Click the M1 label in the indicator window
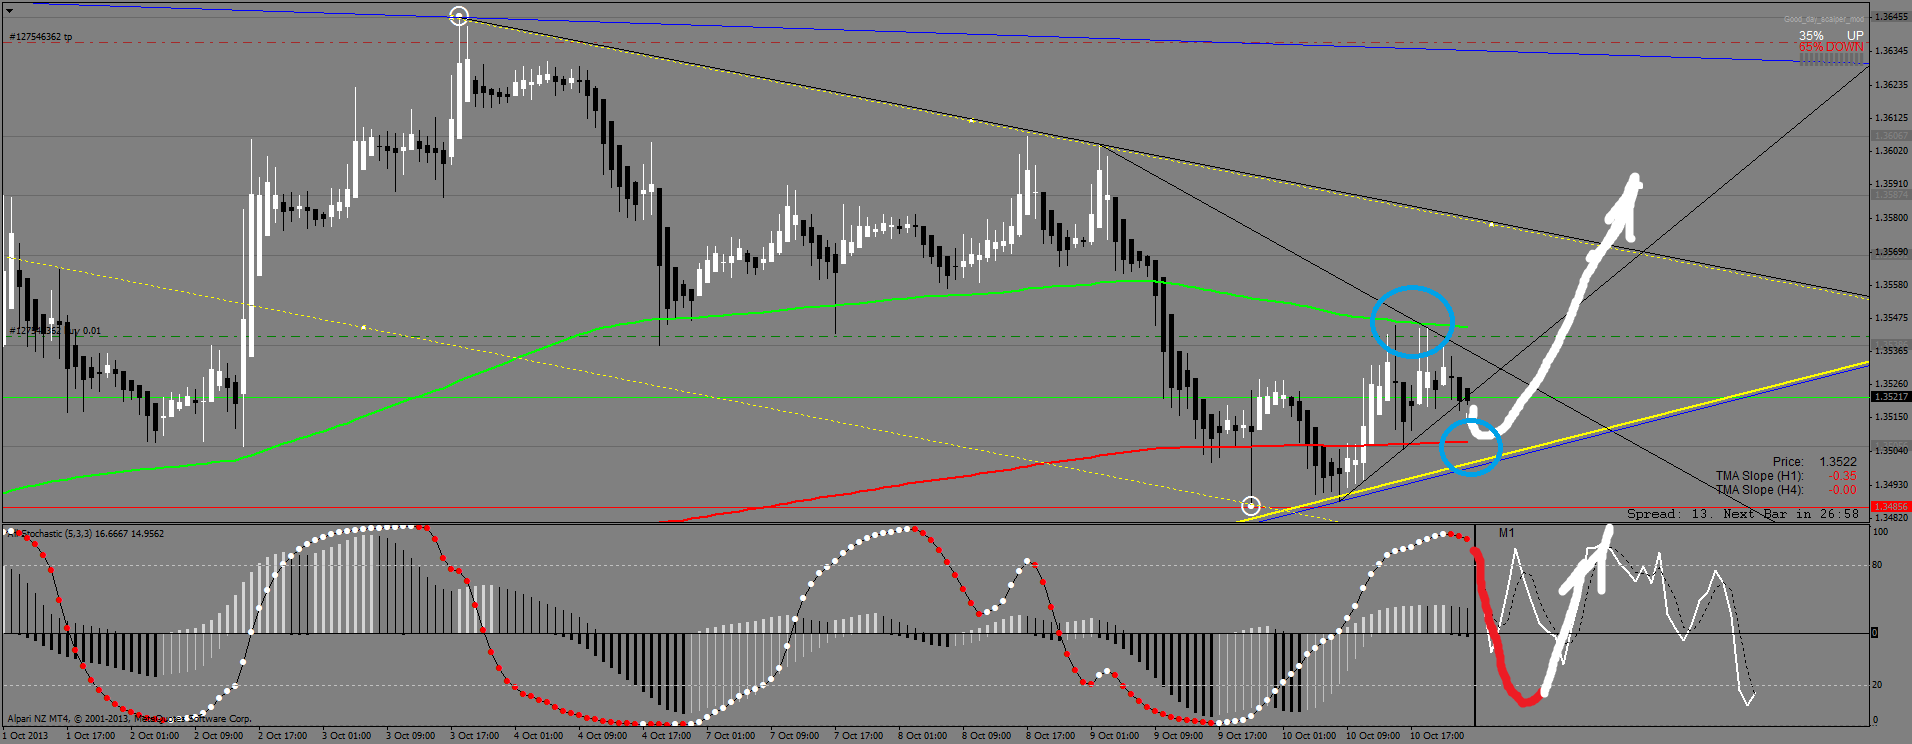Viewport: 1912px width, 744px height. (x=1506, y=533)
